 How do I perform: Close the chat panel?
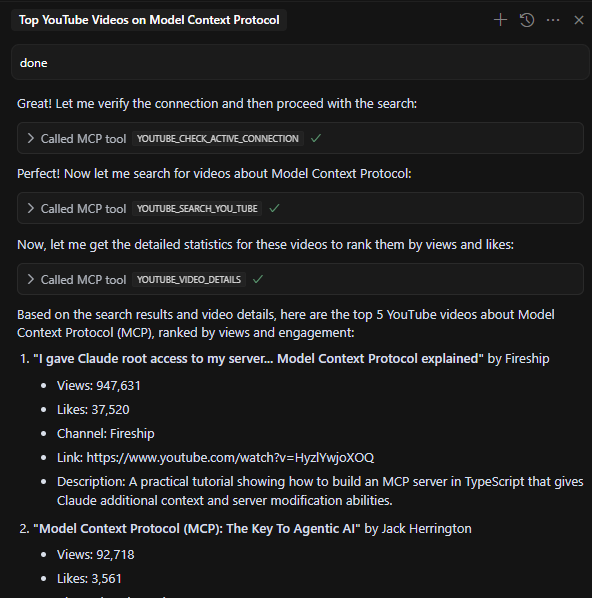(579, 20)
